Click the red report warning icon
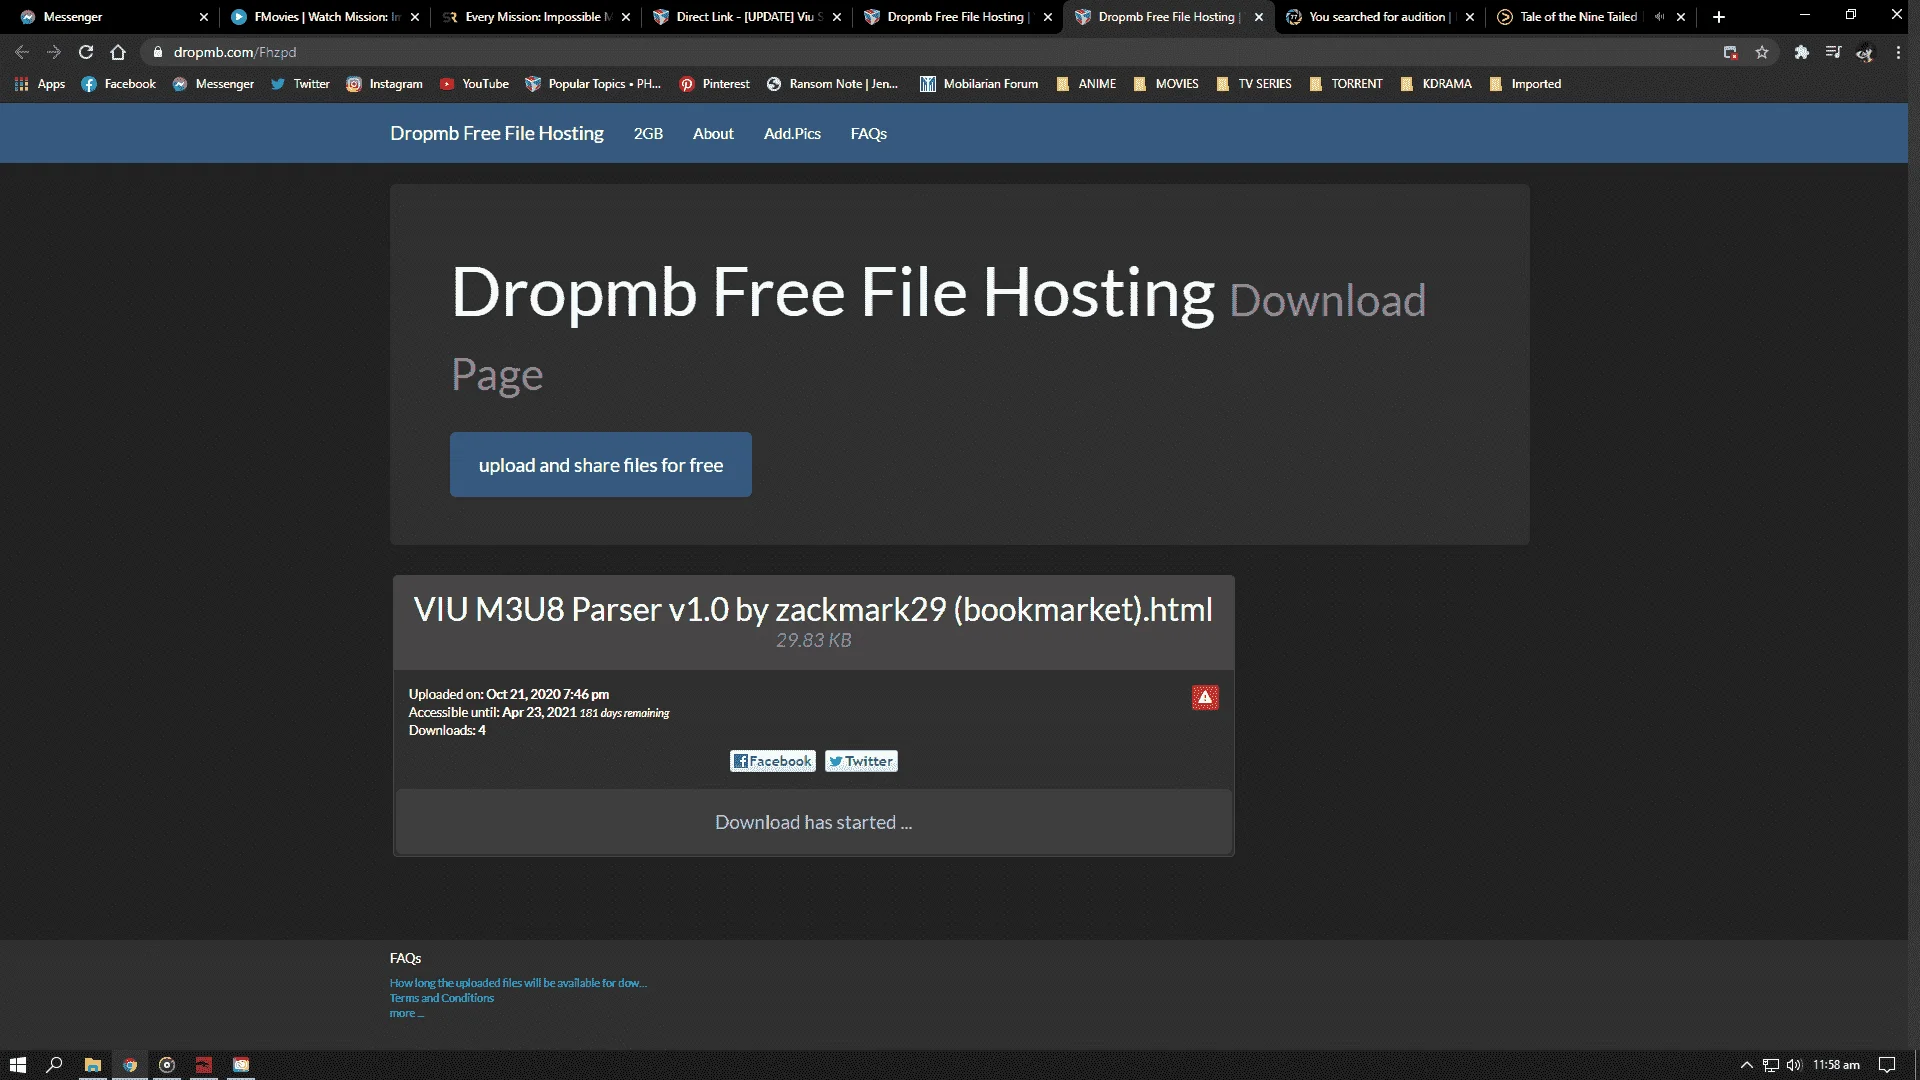Screen dimensions: 1920x1080 1205,697
